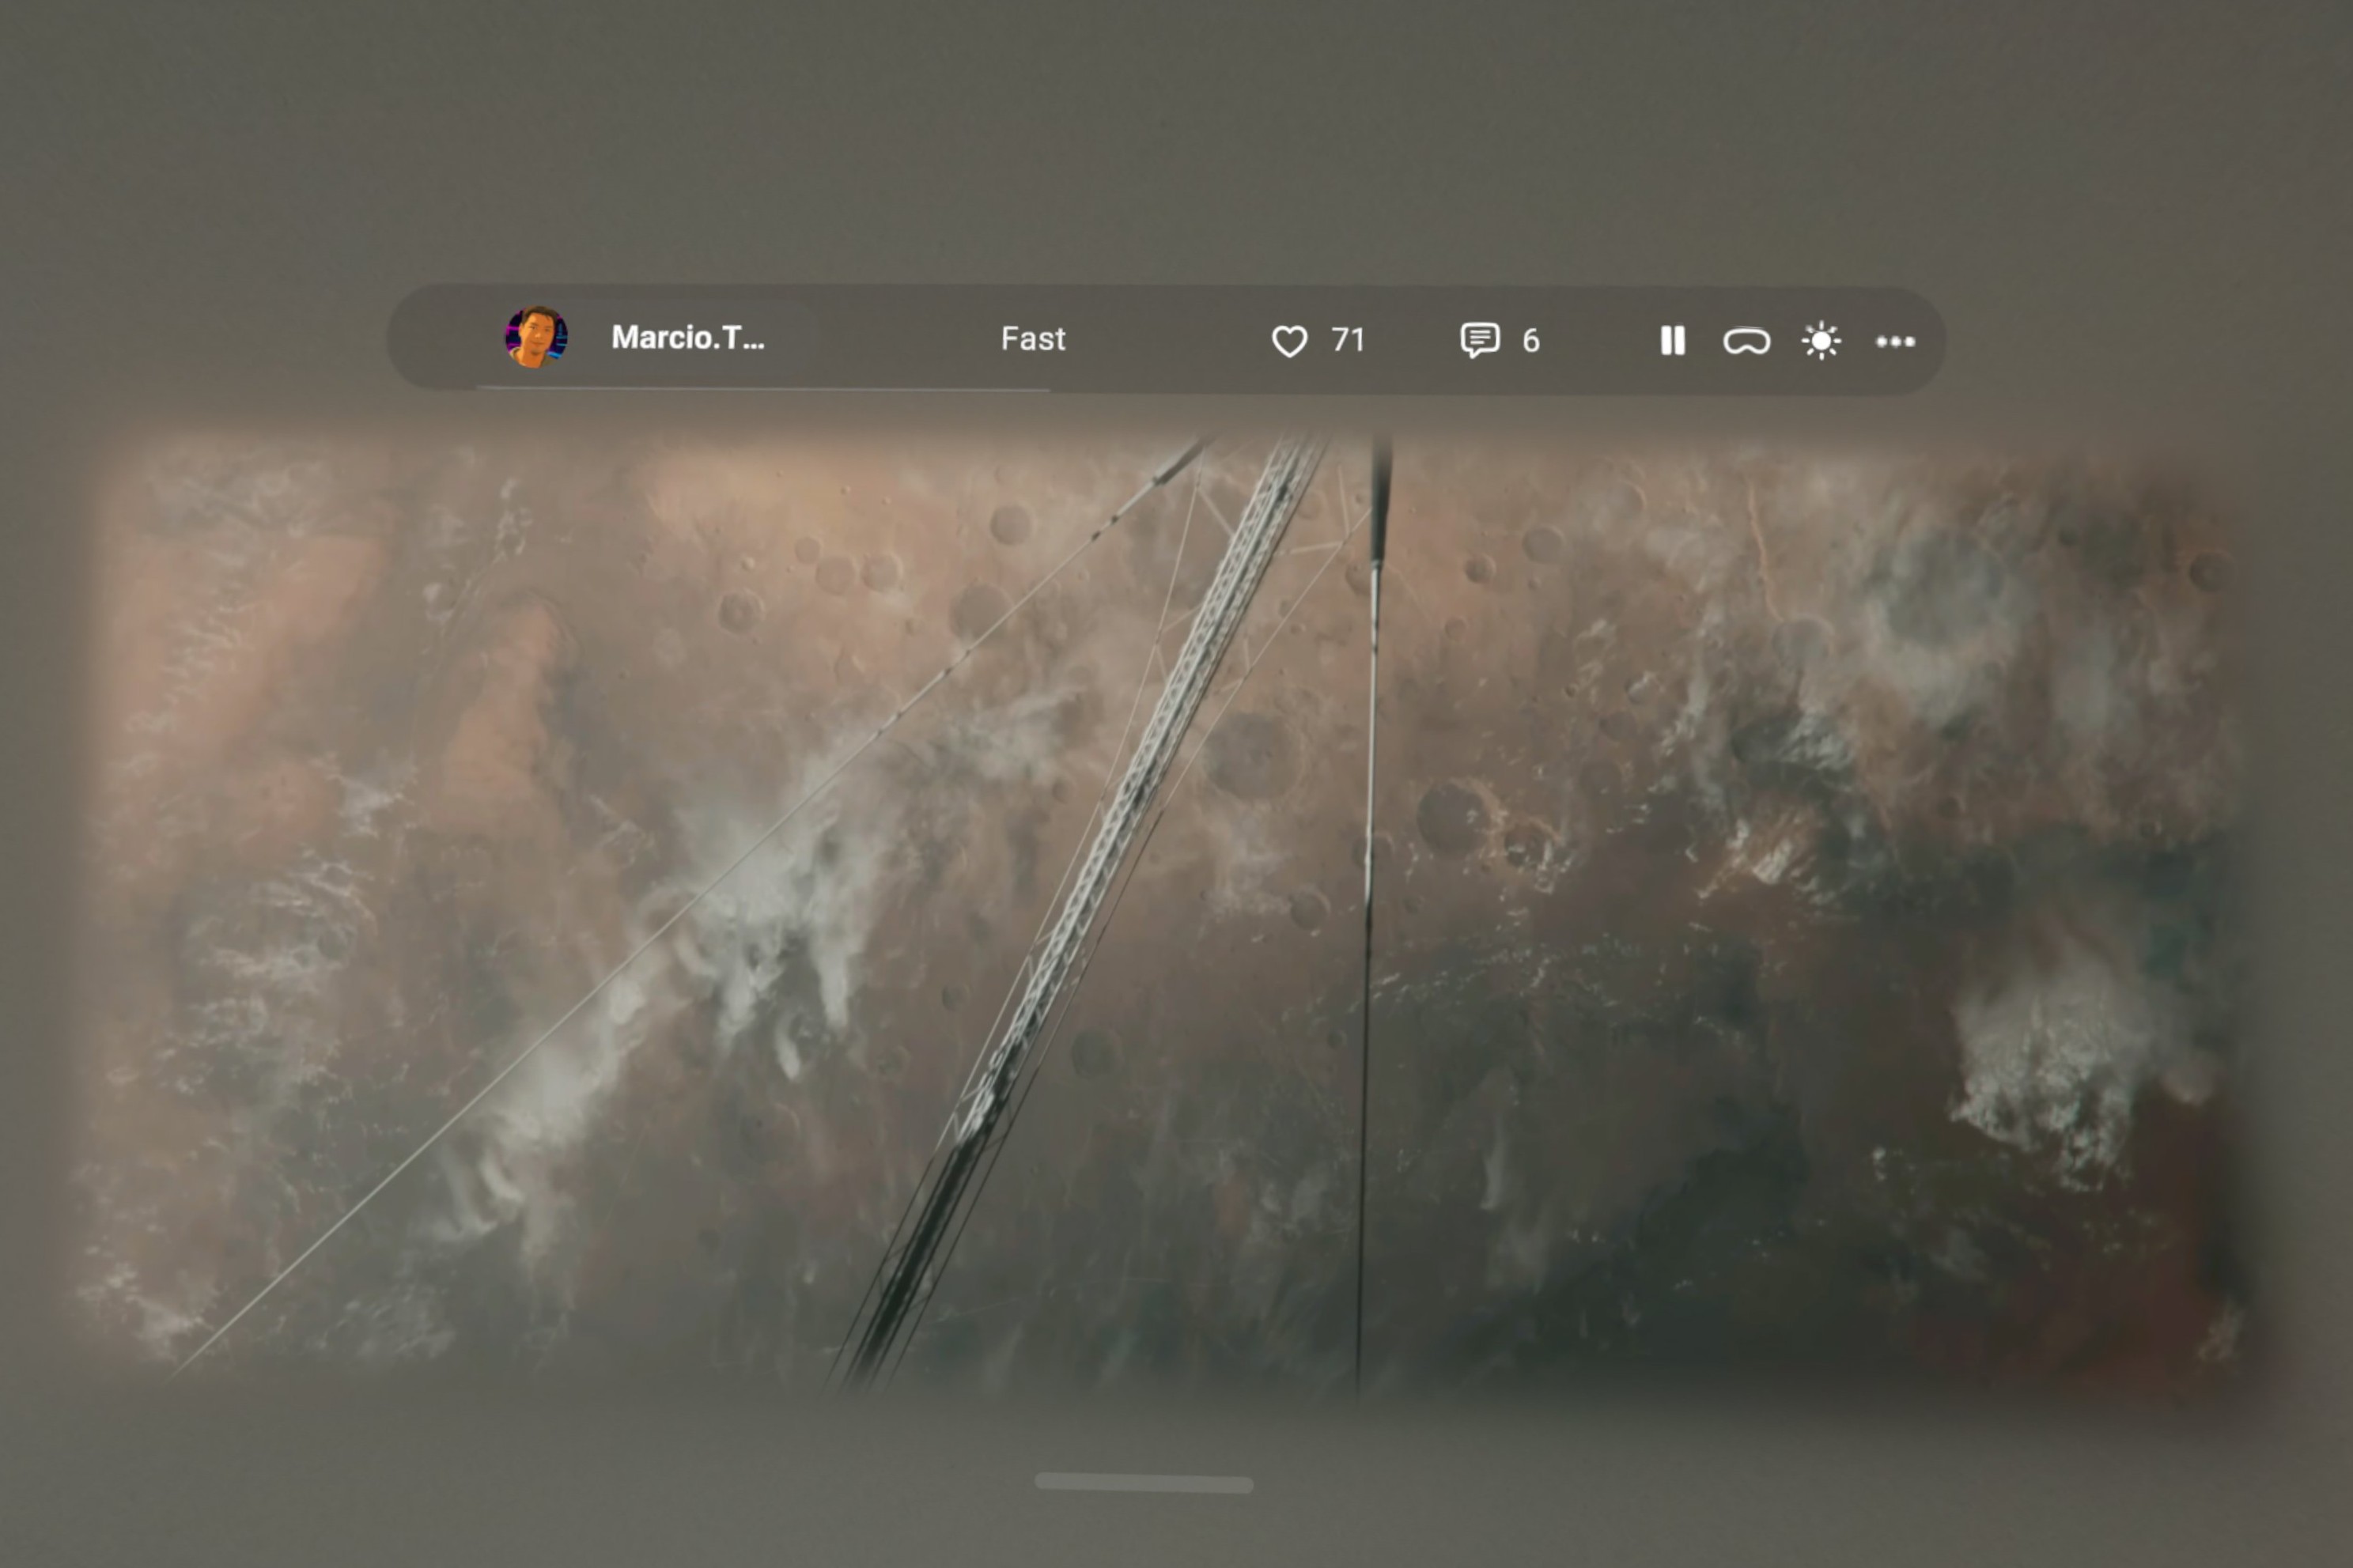The image size is (2353, 1568).
Task: Open Marcio.T profile avatar picture
Action: (536, 337)
